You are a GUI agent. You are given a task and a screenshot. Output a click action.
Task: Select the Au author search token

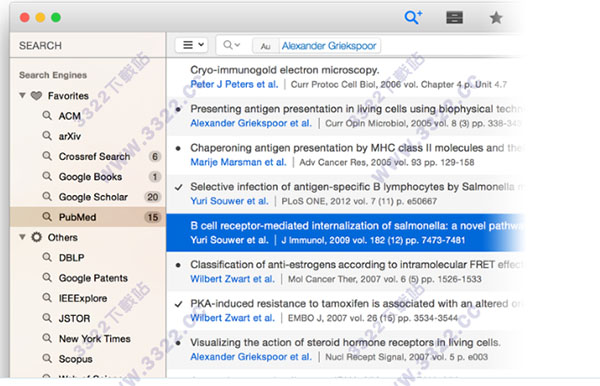click(x=266, y=46)
